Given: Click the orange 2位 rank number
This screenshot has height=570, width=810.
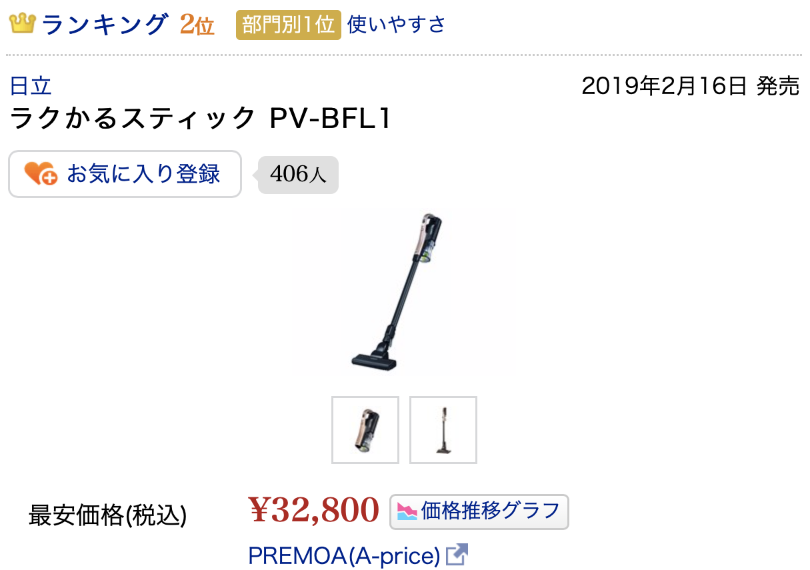Looking at the screenshot, I should (x=197, y=24).
